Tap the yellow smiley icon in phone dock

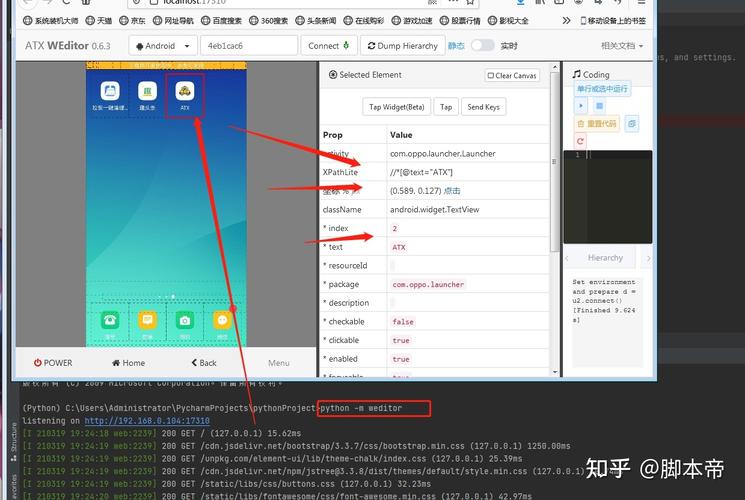point(222,320)
